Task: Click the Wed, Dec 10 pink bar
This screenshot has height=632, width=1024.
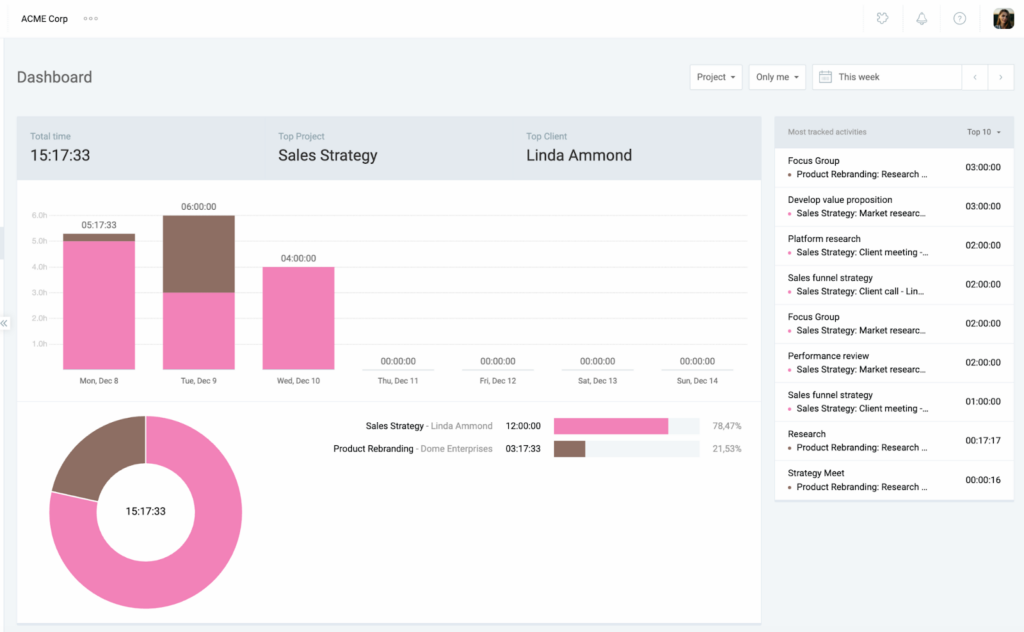Action: [x=298, y=318]
